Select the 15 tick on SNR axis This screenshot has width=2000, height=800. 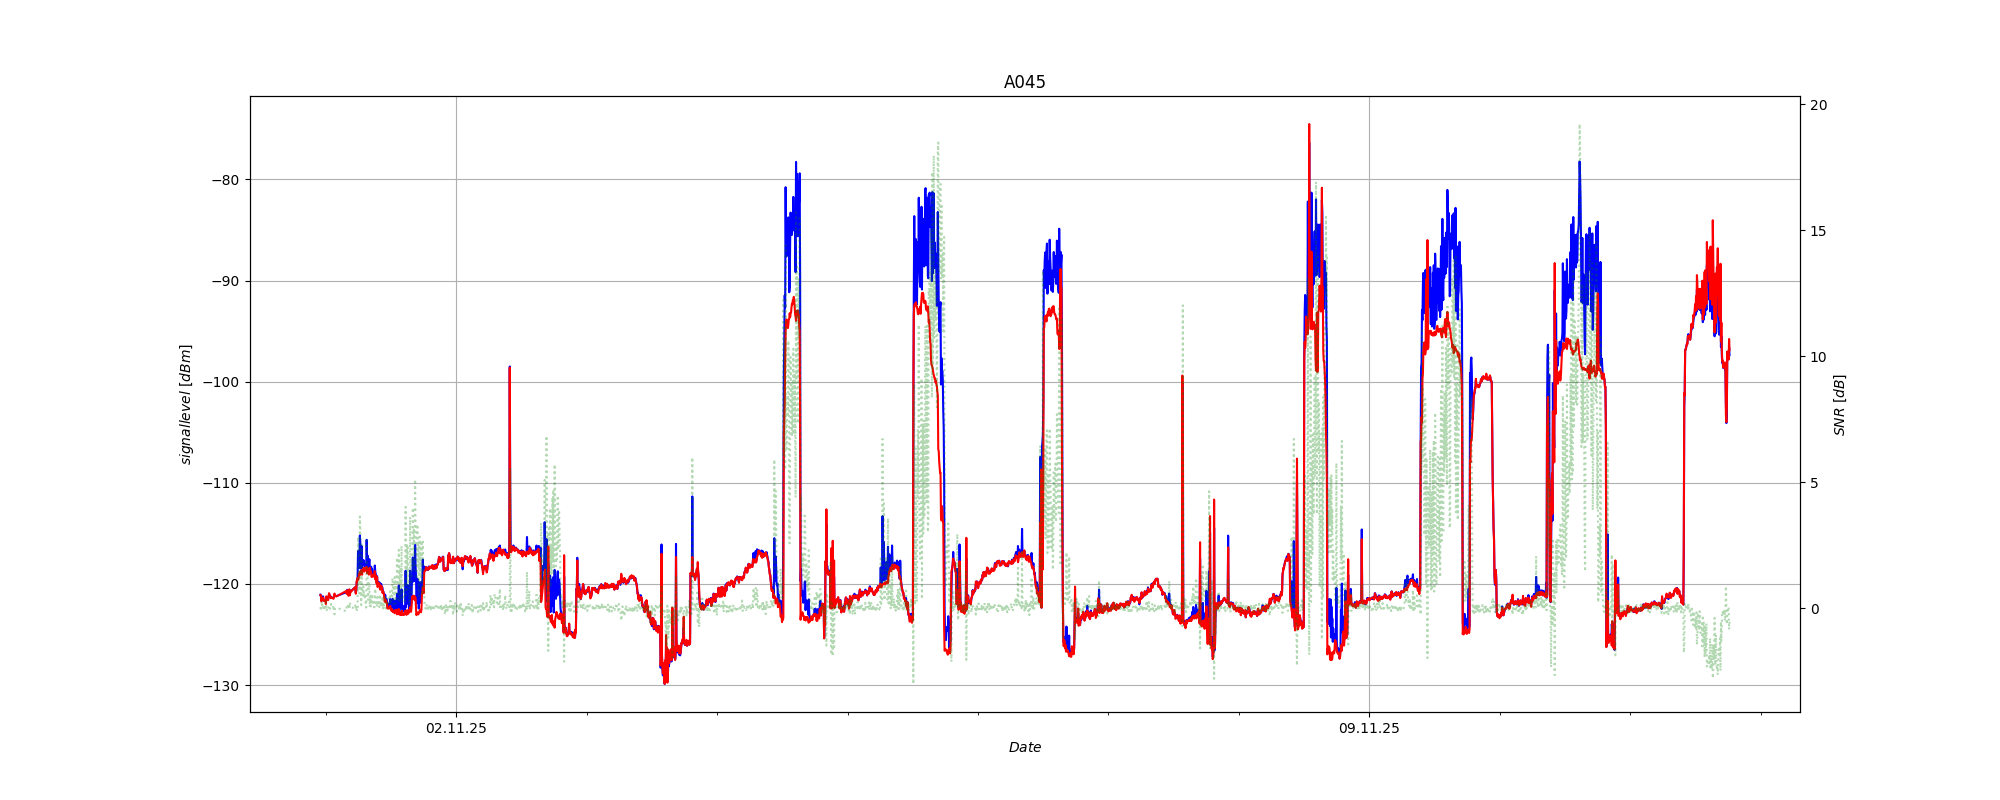click(1818, 231)
